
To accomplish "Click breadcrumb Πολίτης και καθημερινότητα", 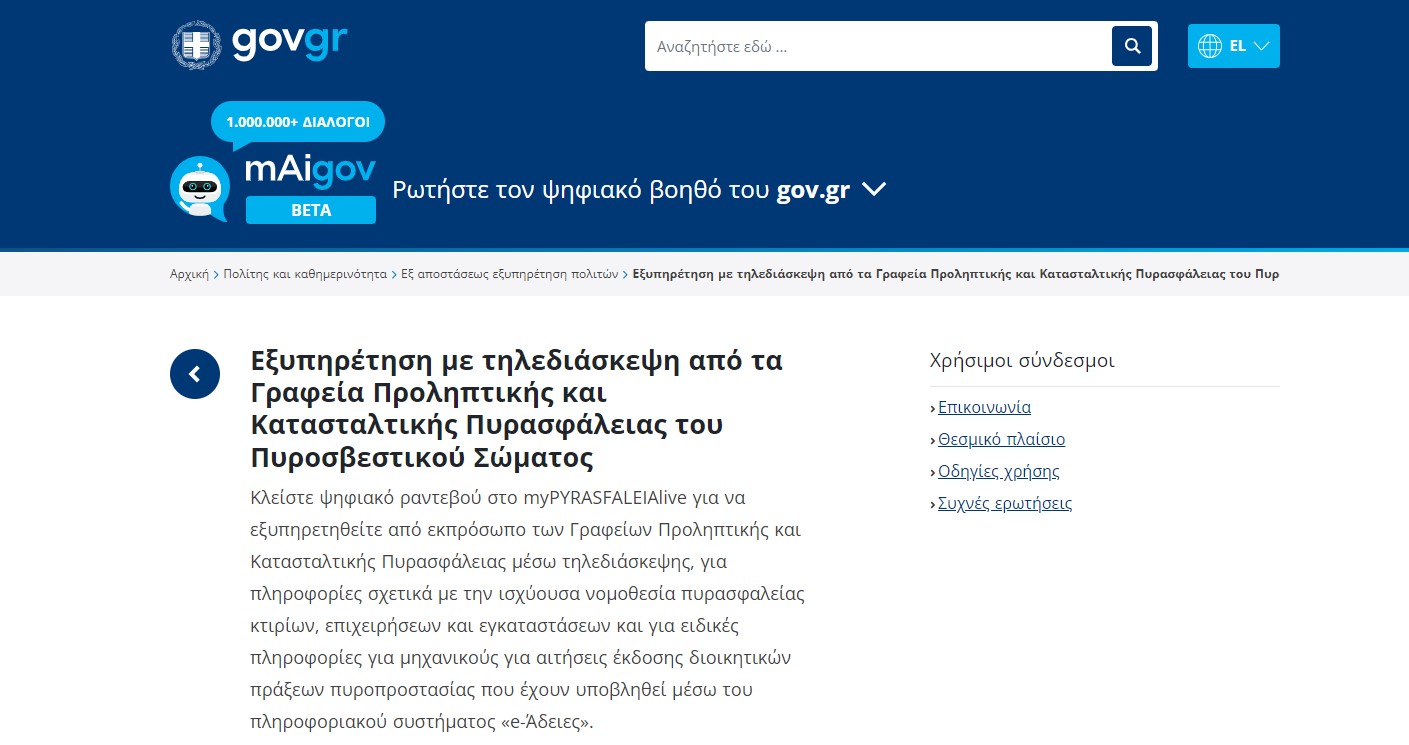I will click(x=306, y=273).
